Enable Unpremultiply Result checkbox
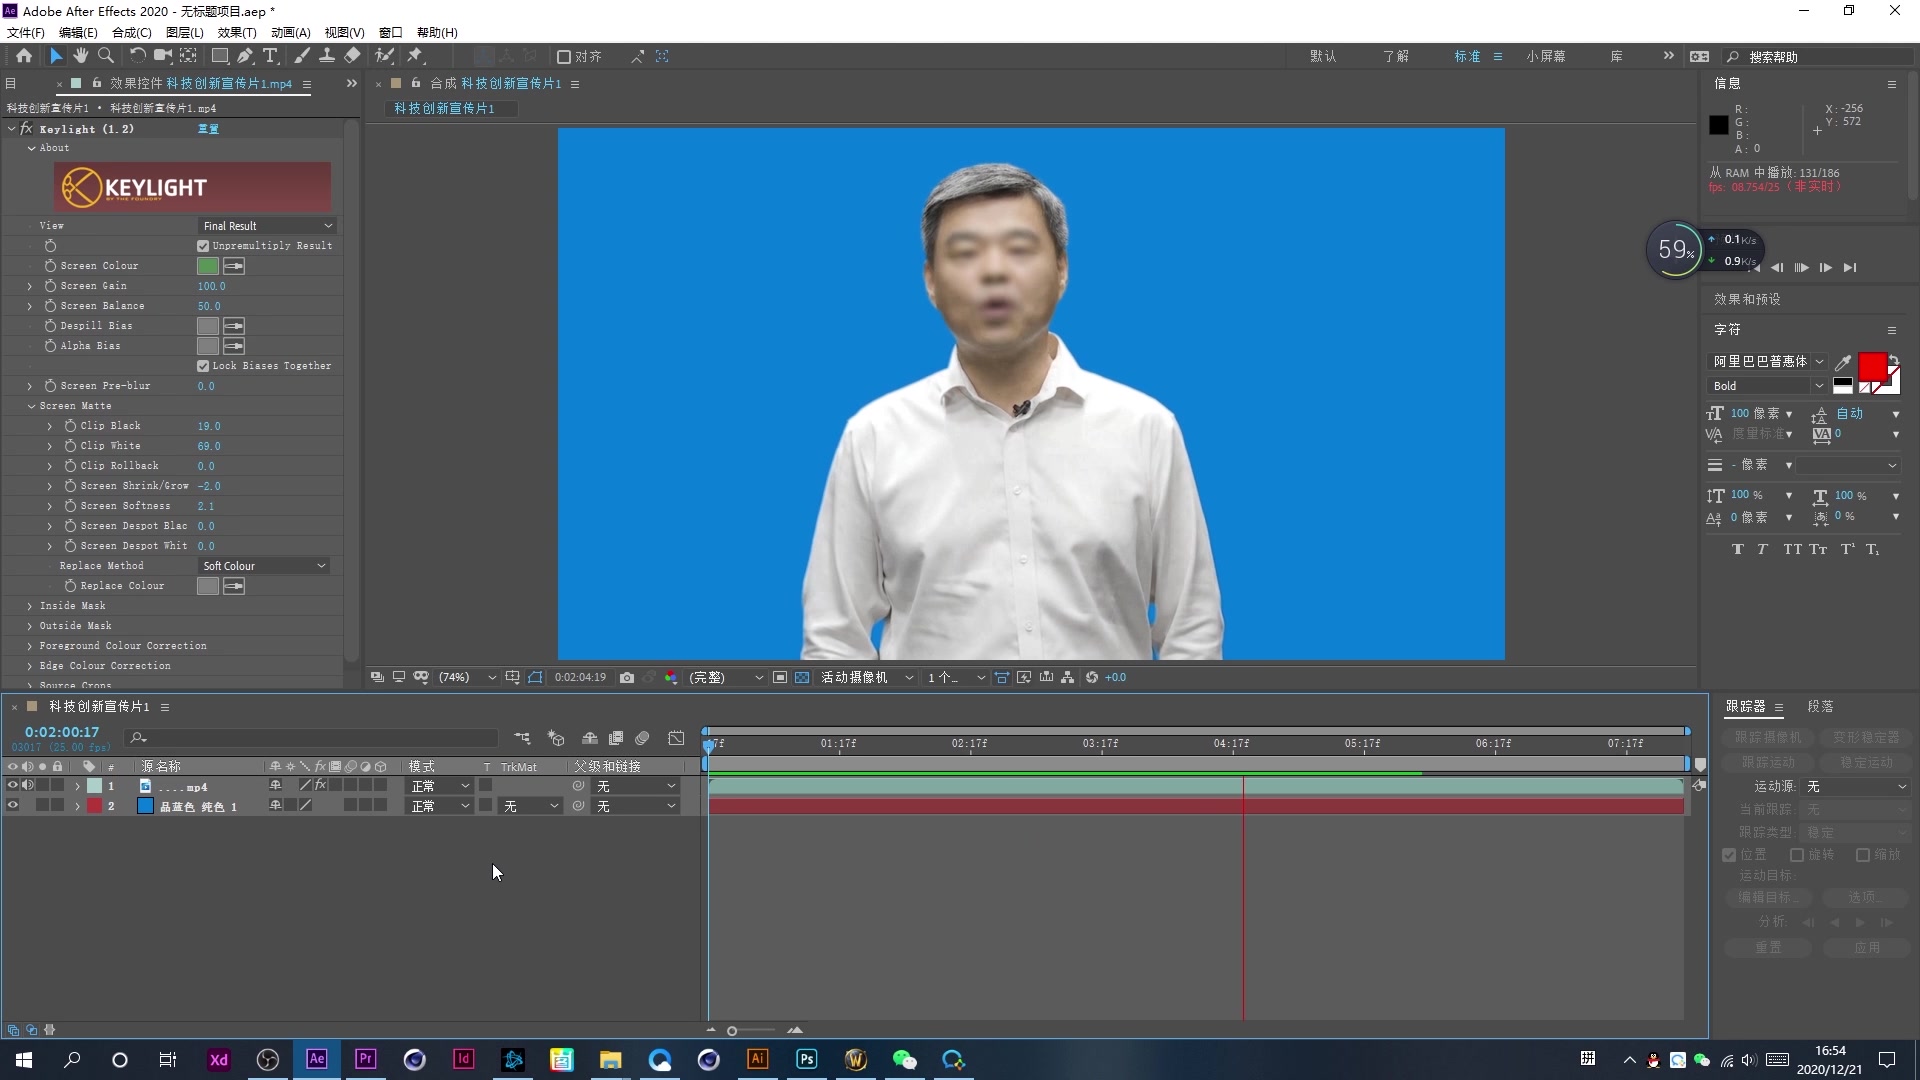This screenshot has width=1920, height=1080. point(203,245)
